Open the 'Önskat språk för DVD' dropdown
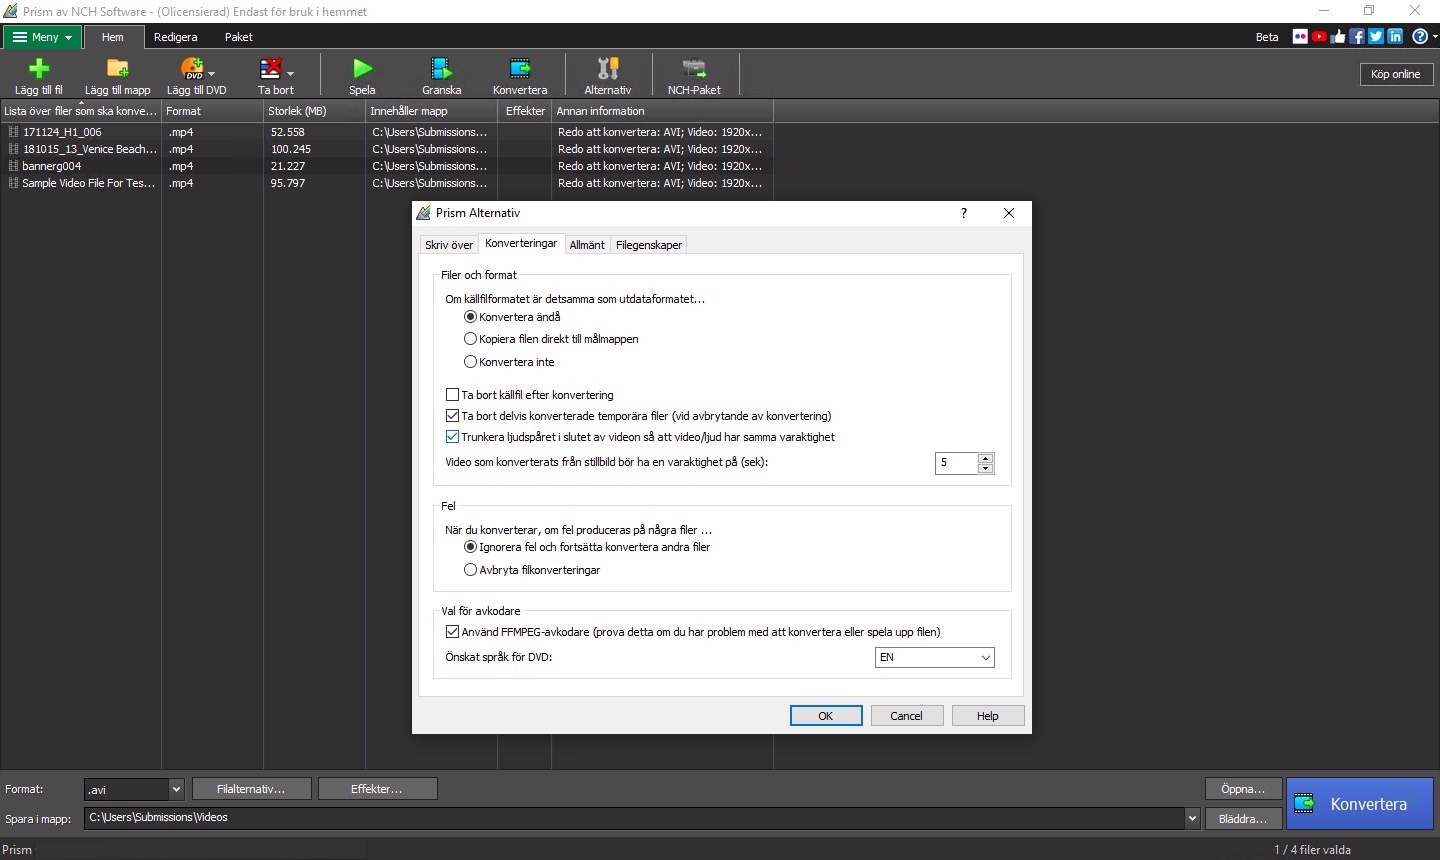Image resolution: width=1440 pixels, height=860 pixels. point(934,657)
